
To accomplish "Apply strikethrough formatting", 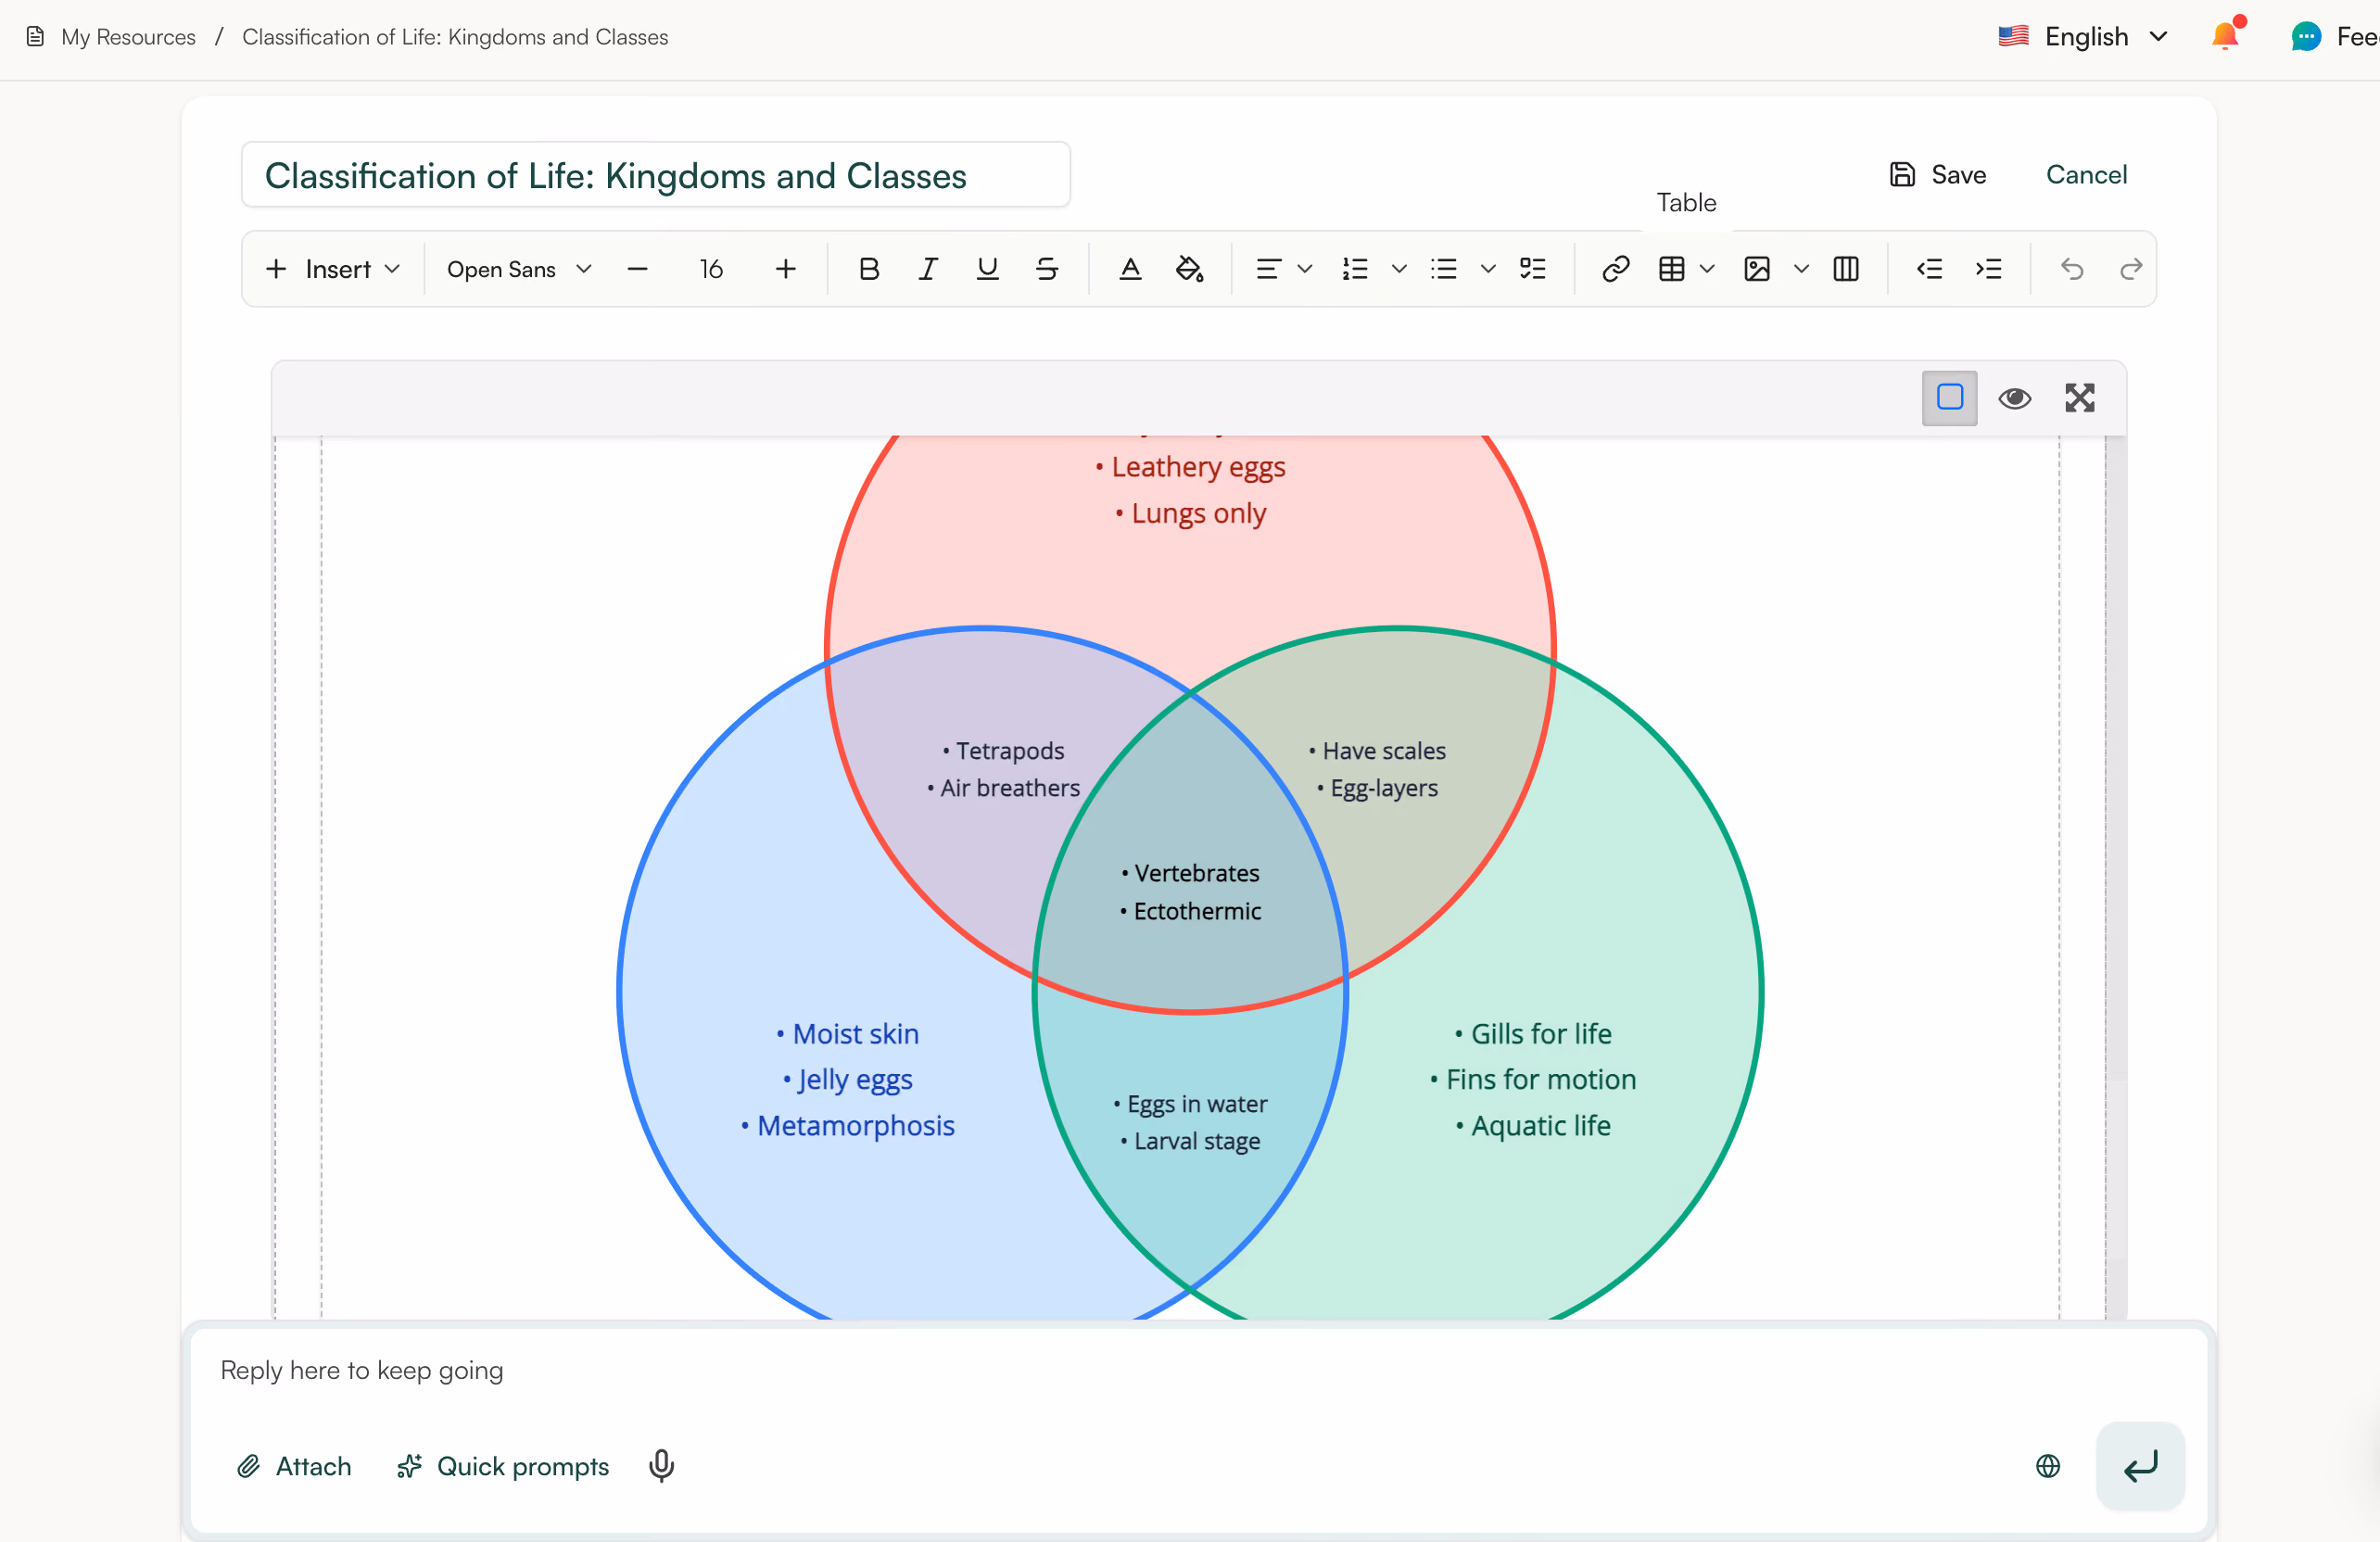I will point(1047,269).
